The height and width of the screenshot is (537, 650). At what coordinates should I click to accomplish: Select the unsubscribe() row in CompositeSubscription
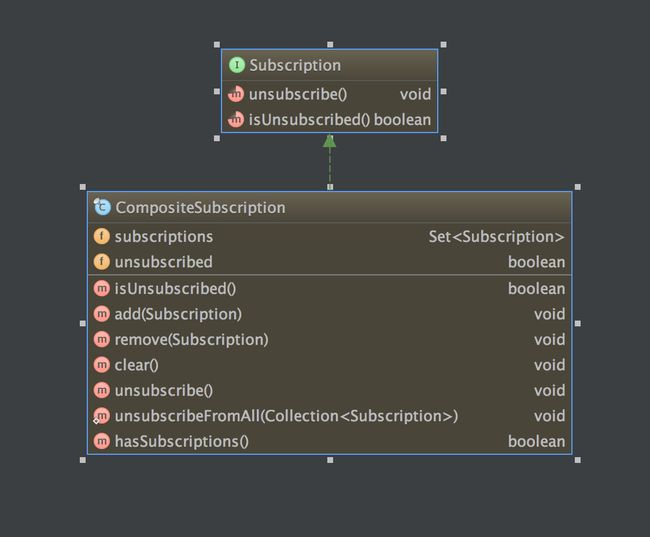330,391
